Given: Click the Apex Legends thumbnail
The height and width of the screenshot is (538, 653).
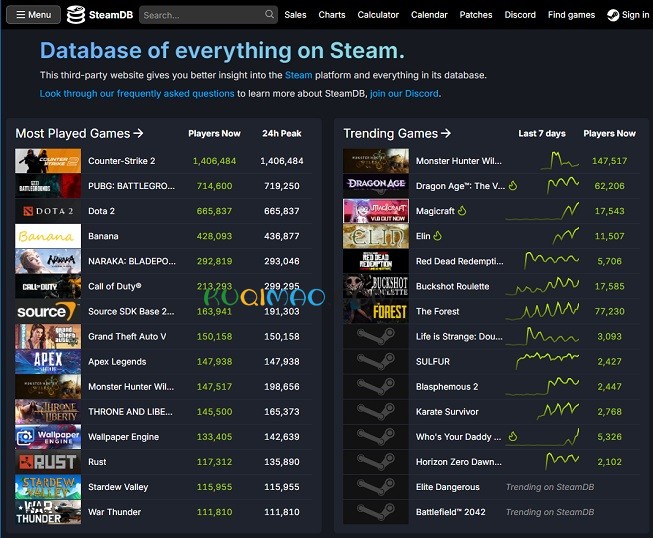Looking at the screenshot, I should click(x=48, y=361).
